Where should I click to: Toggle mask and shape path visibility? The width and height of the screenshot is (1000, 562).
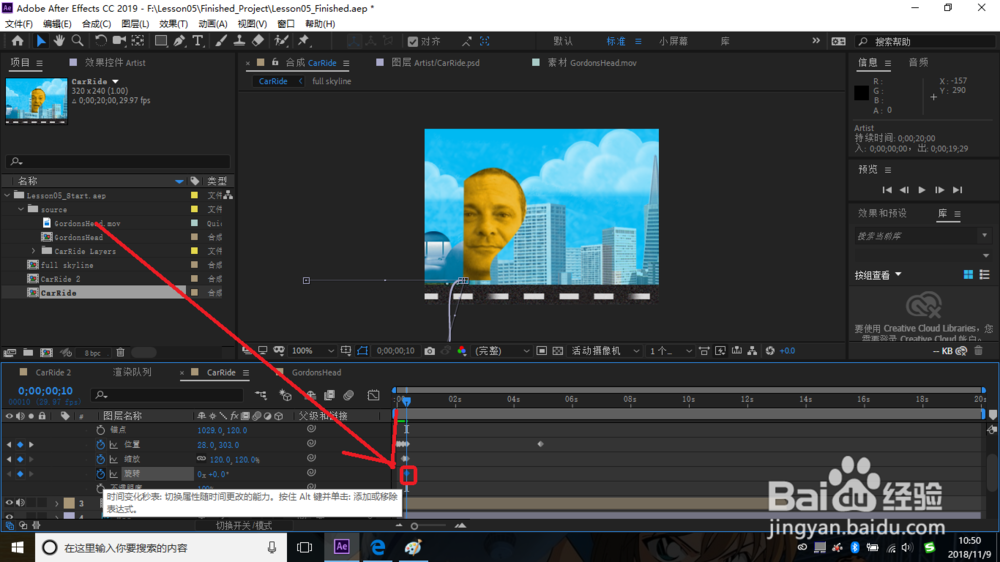point(362,351)
